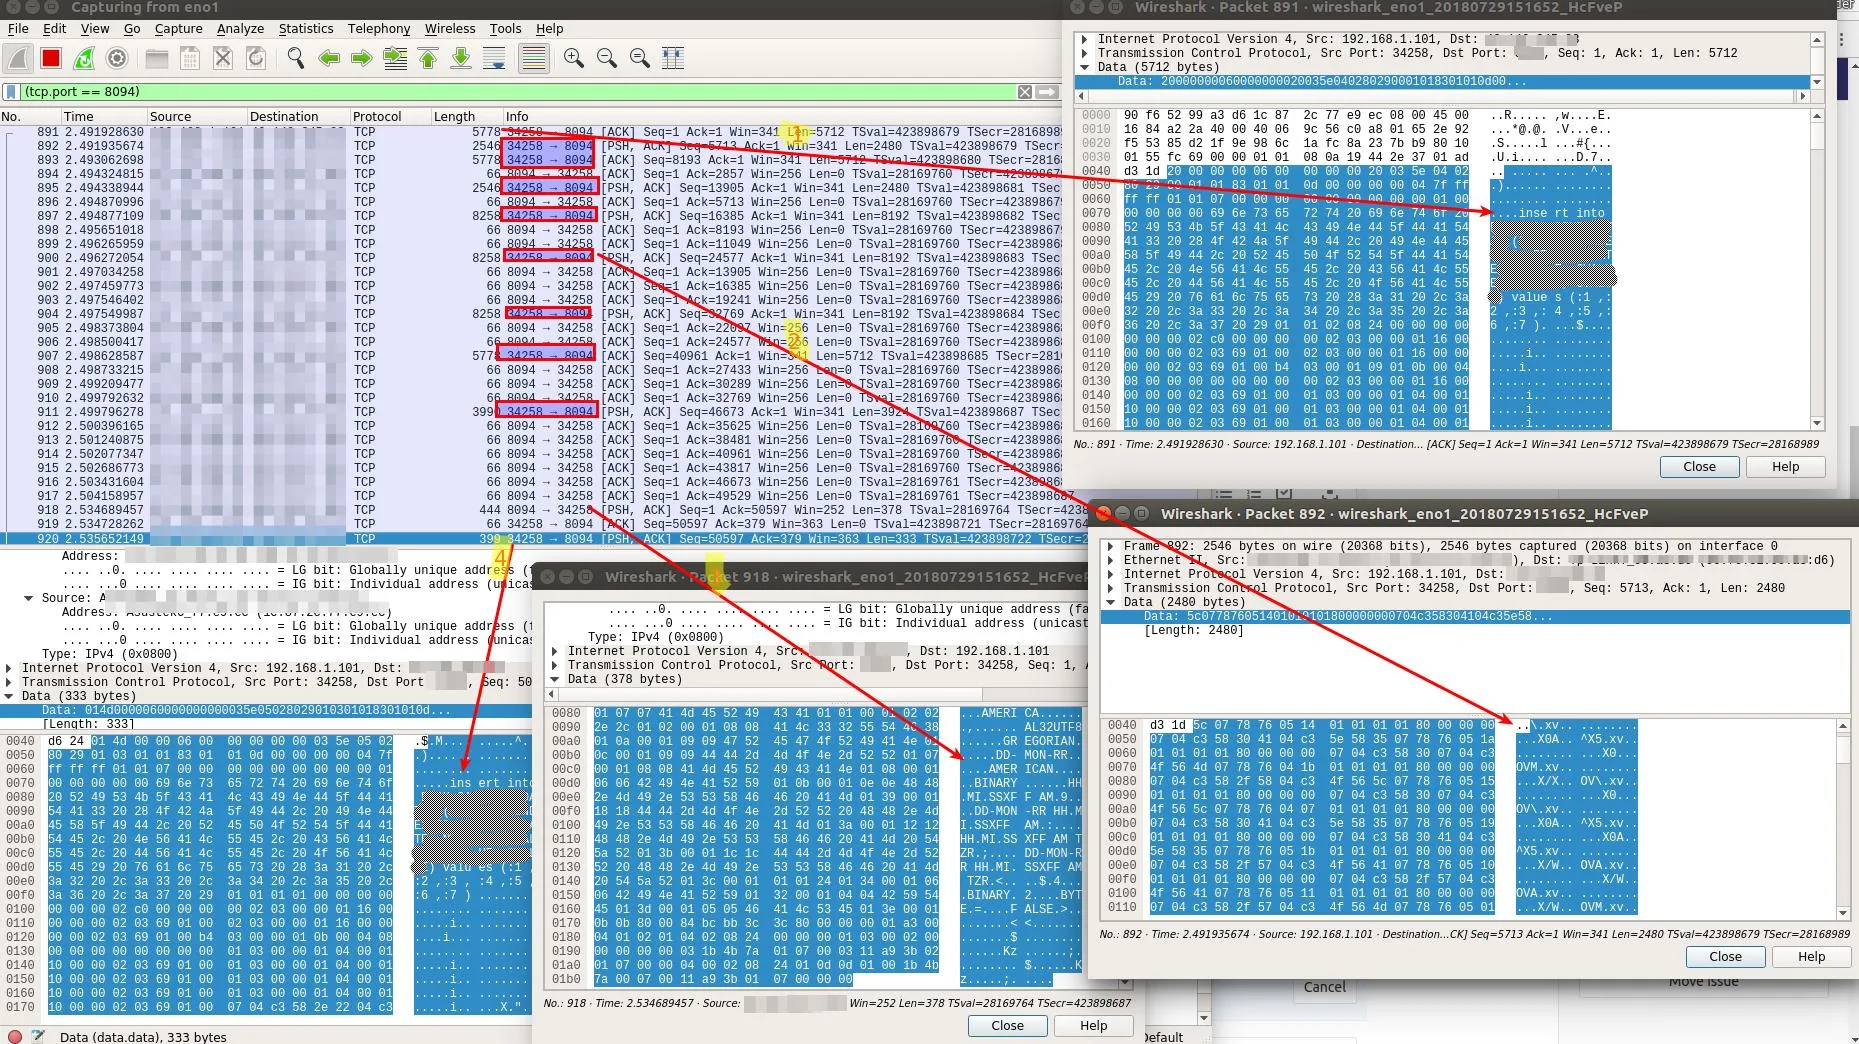Reload the capture file from the toolbar
Viewport: 1859px width, 1044px height.
[256, 59]
